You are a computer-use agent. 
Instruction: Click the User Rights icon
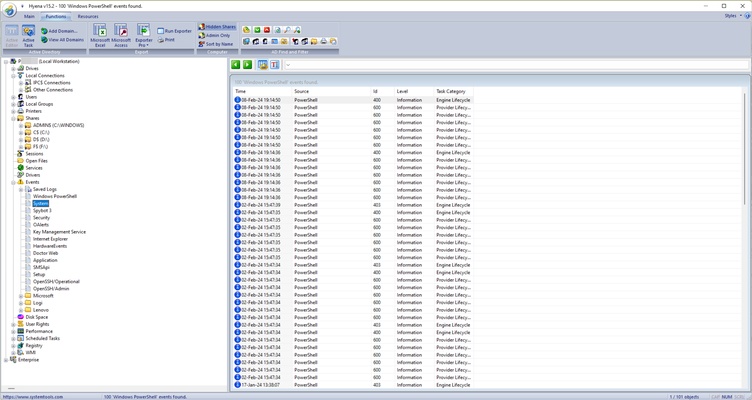(x=21, y=324)
